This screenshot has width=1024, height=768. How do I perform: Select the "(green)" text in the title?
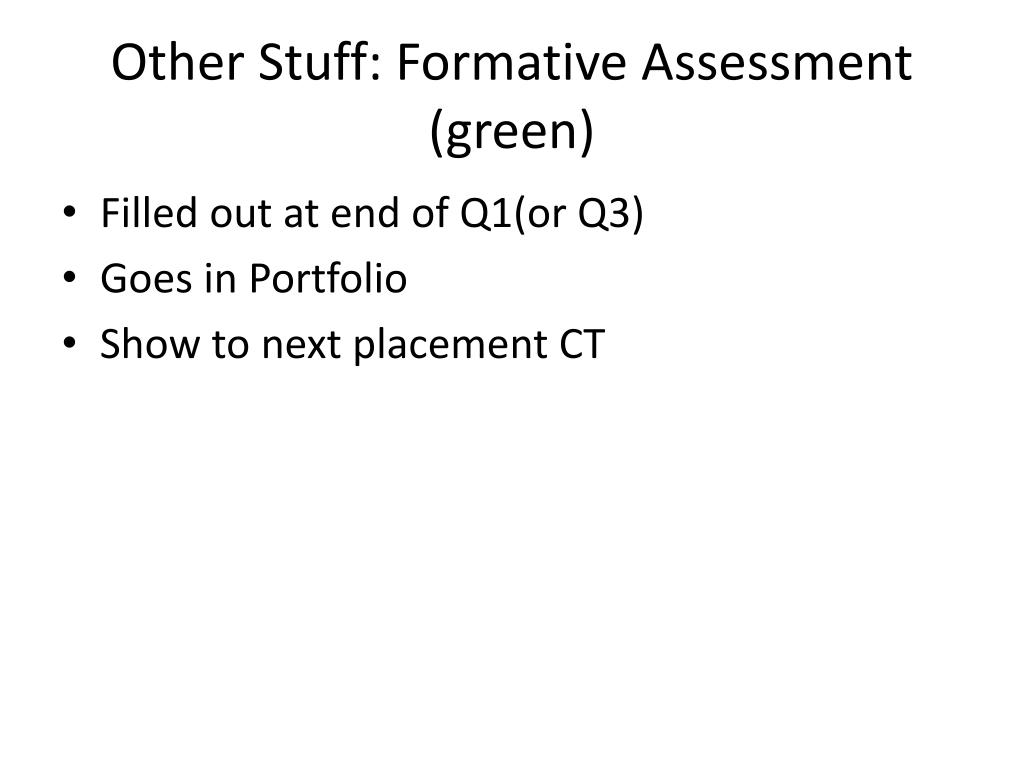coord(512,131)
